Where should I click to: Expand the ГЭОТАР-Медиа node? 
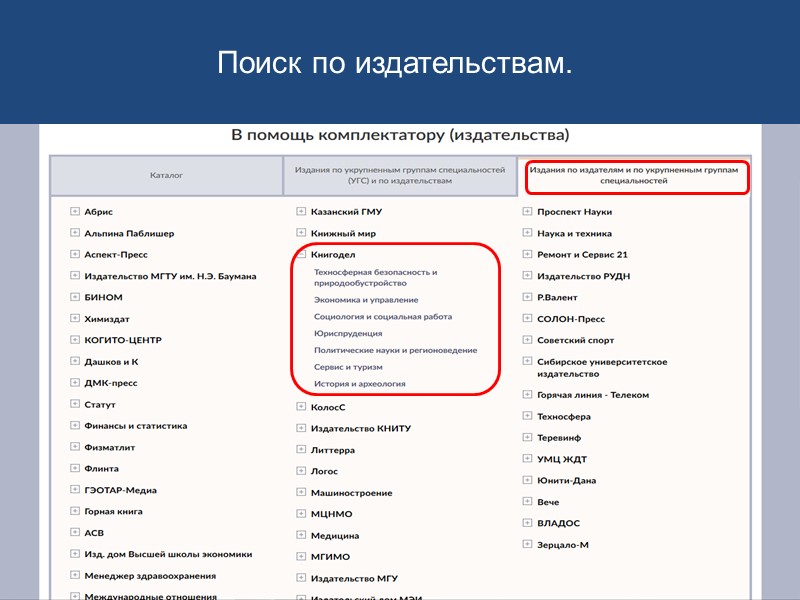(x=75, y=490)
